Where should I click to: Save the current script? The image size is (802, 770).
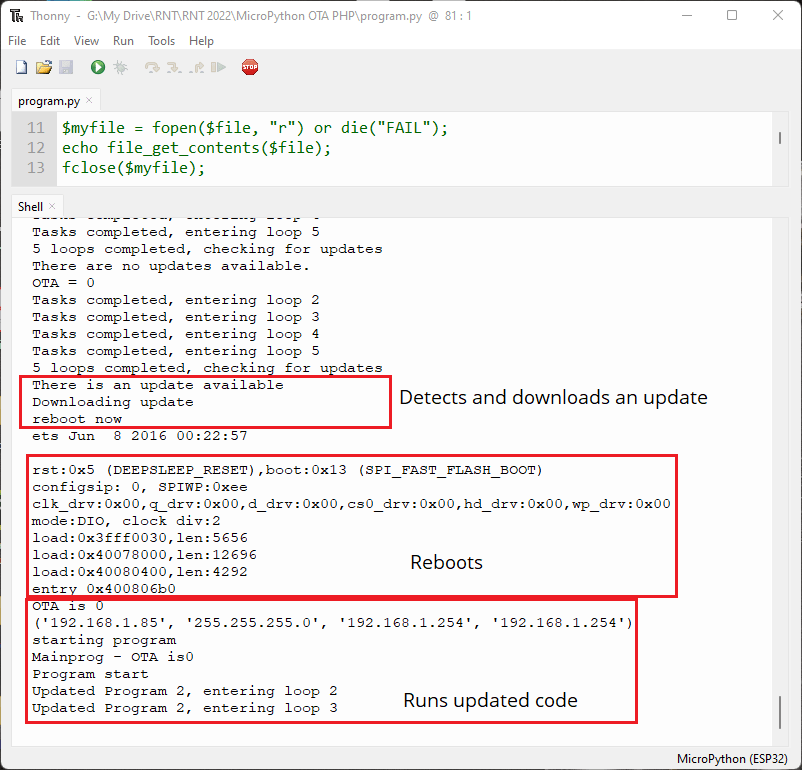(x=66, y=67)
